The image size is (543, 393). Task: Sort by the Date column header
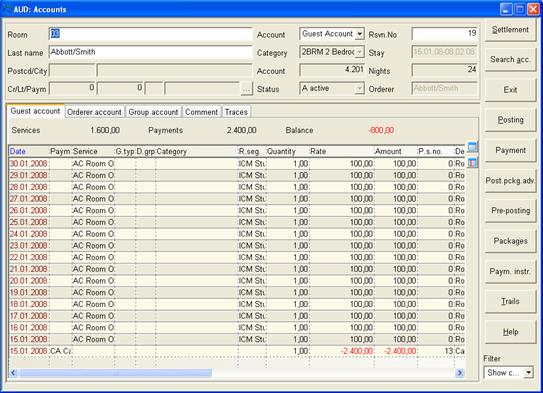pyautogui.click(x=29, y=152)
